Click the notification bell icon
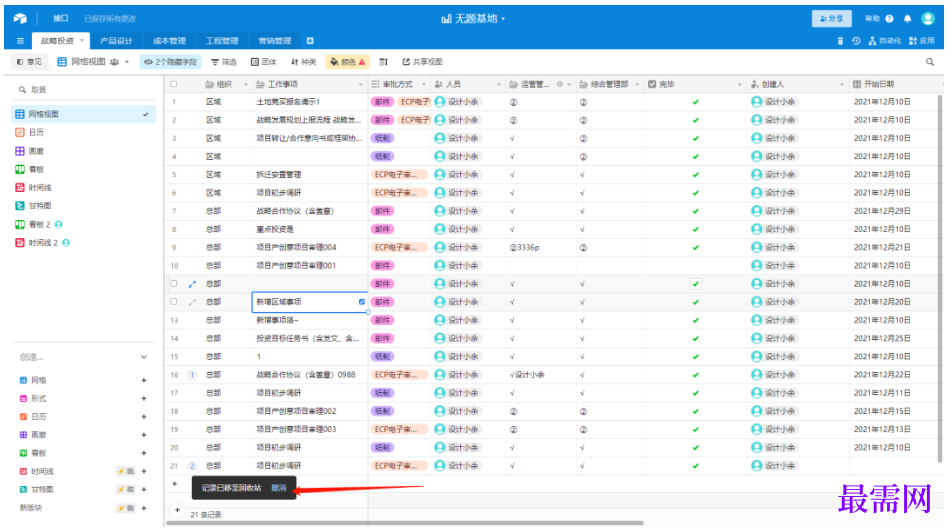This screenshot has width=950, height=530. pyautogui.click(x=908, y=18)
